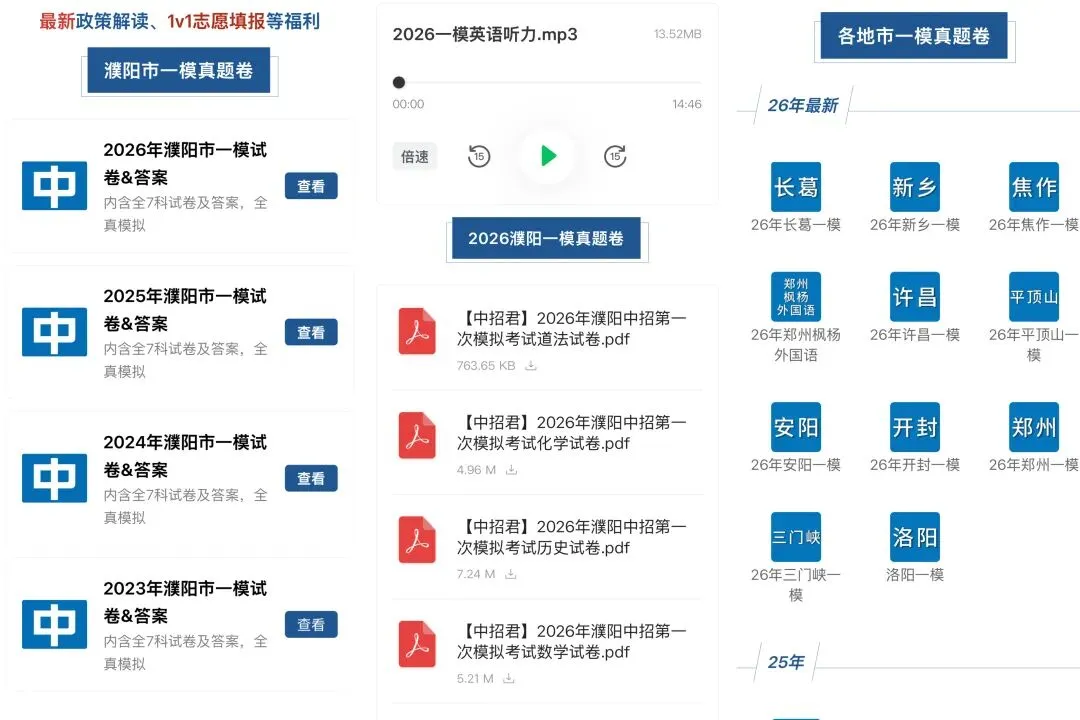Click 查看 for 2025年濮阳市一模试卷
The width and height of the screenshot is (1080, 720).
311,332
